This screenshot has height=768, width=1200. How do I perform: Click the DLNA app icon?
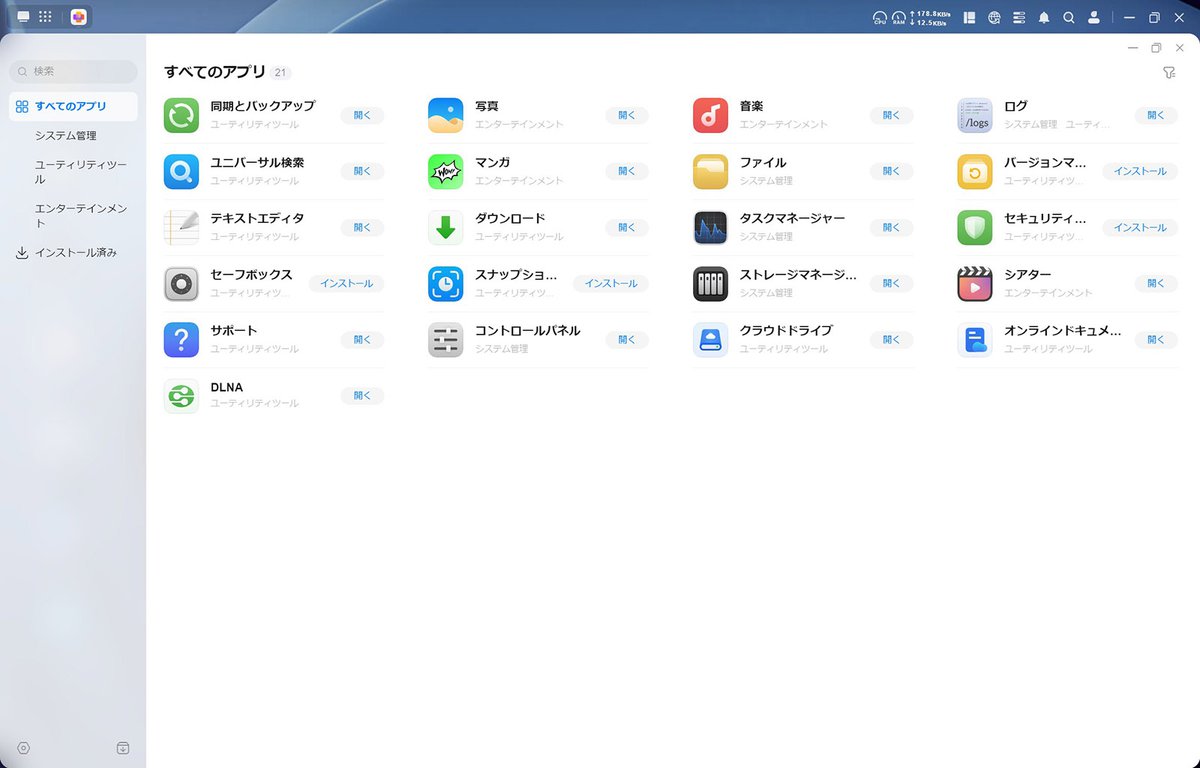(181, 396)
